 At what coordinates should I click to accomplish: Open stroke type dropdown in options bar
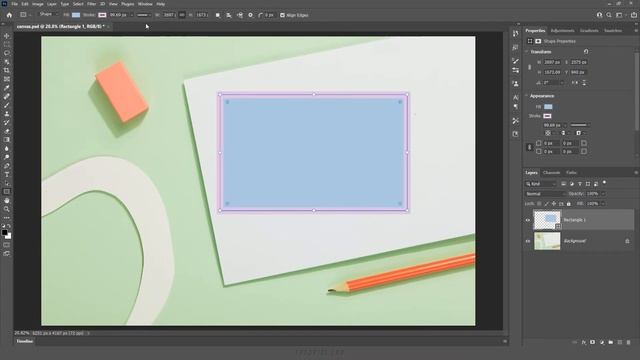click(x=144, y=15)
